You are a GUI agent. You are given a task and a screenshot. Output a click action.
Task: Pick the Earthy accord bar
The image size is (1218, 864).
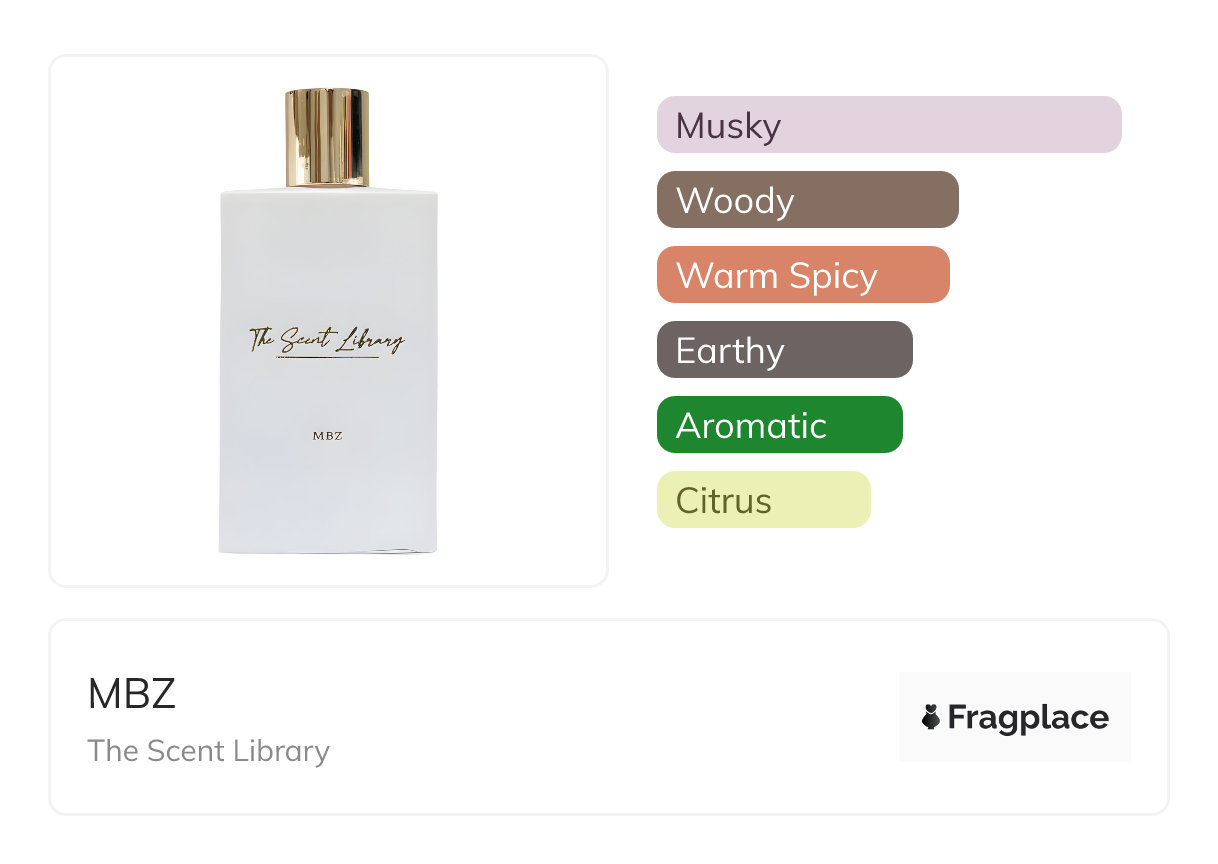(x=785, y=350)
